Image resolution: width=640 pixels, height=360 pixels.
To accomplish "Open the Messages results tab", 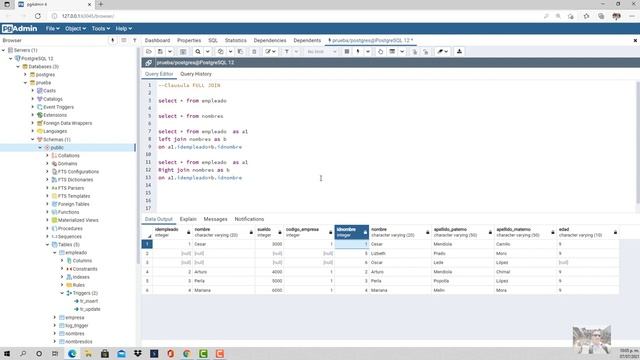I will pos(216,219).
